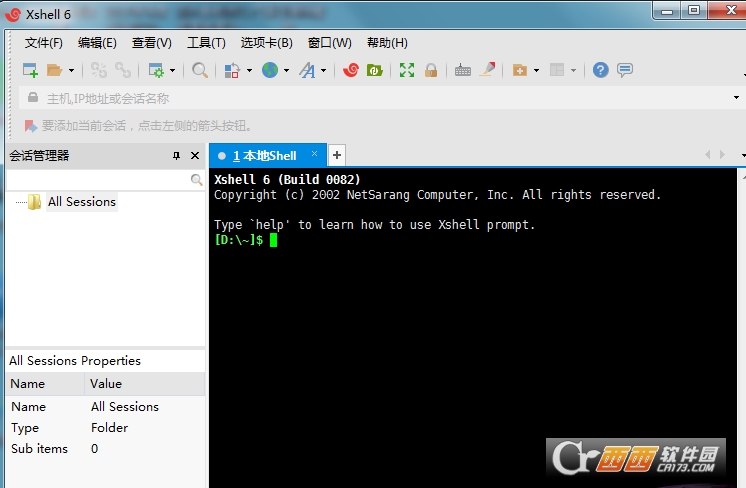The image size is (746, 488).
Task: Expand the Layout dropdown arrow
Action: tap(574, 70)
